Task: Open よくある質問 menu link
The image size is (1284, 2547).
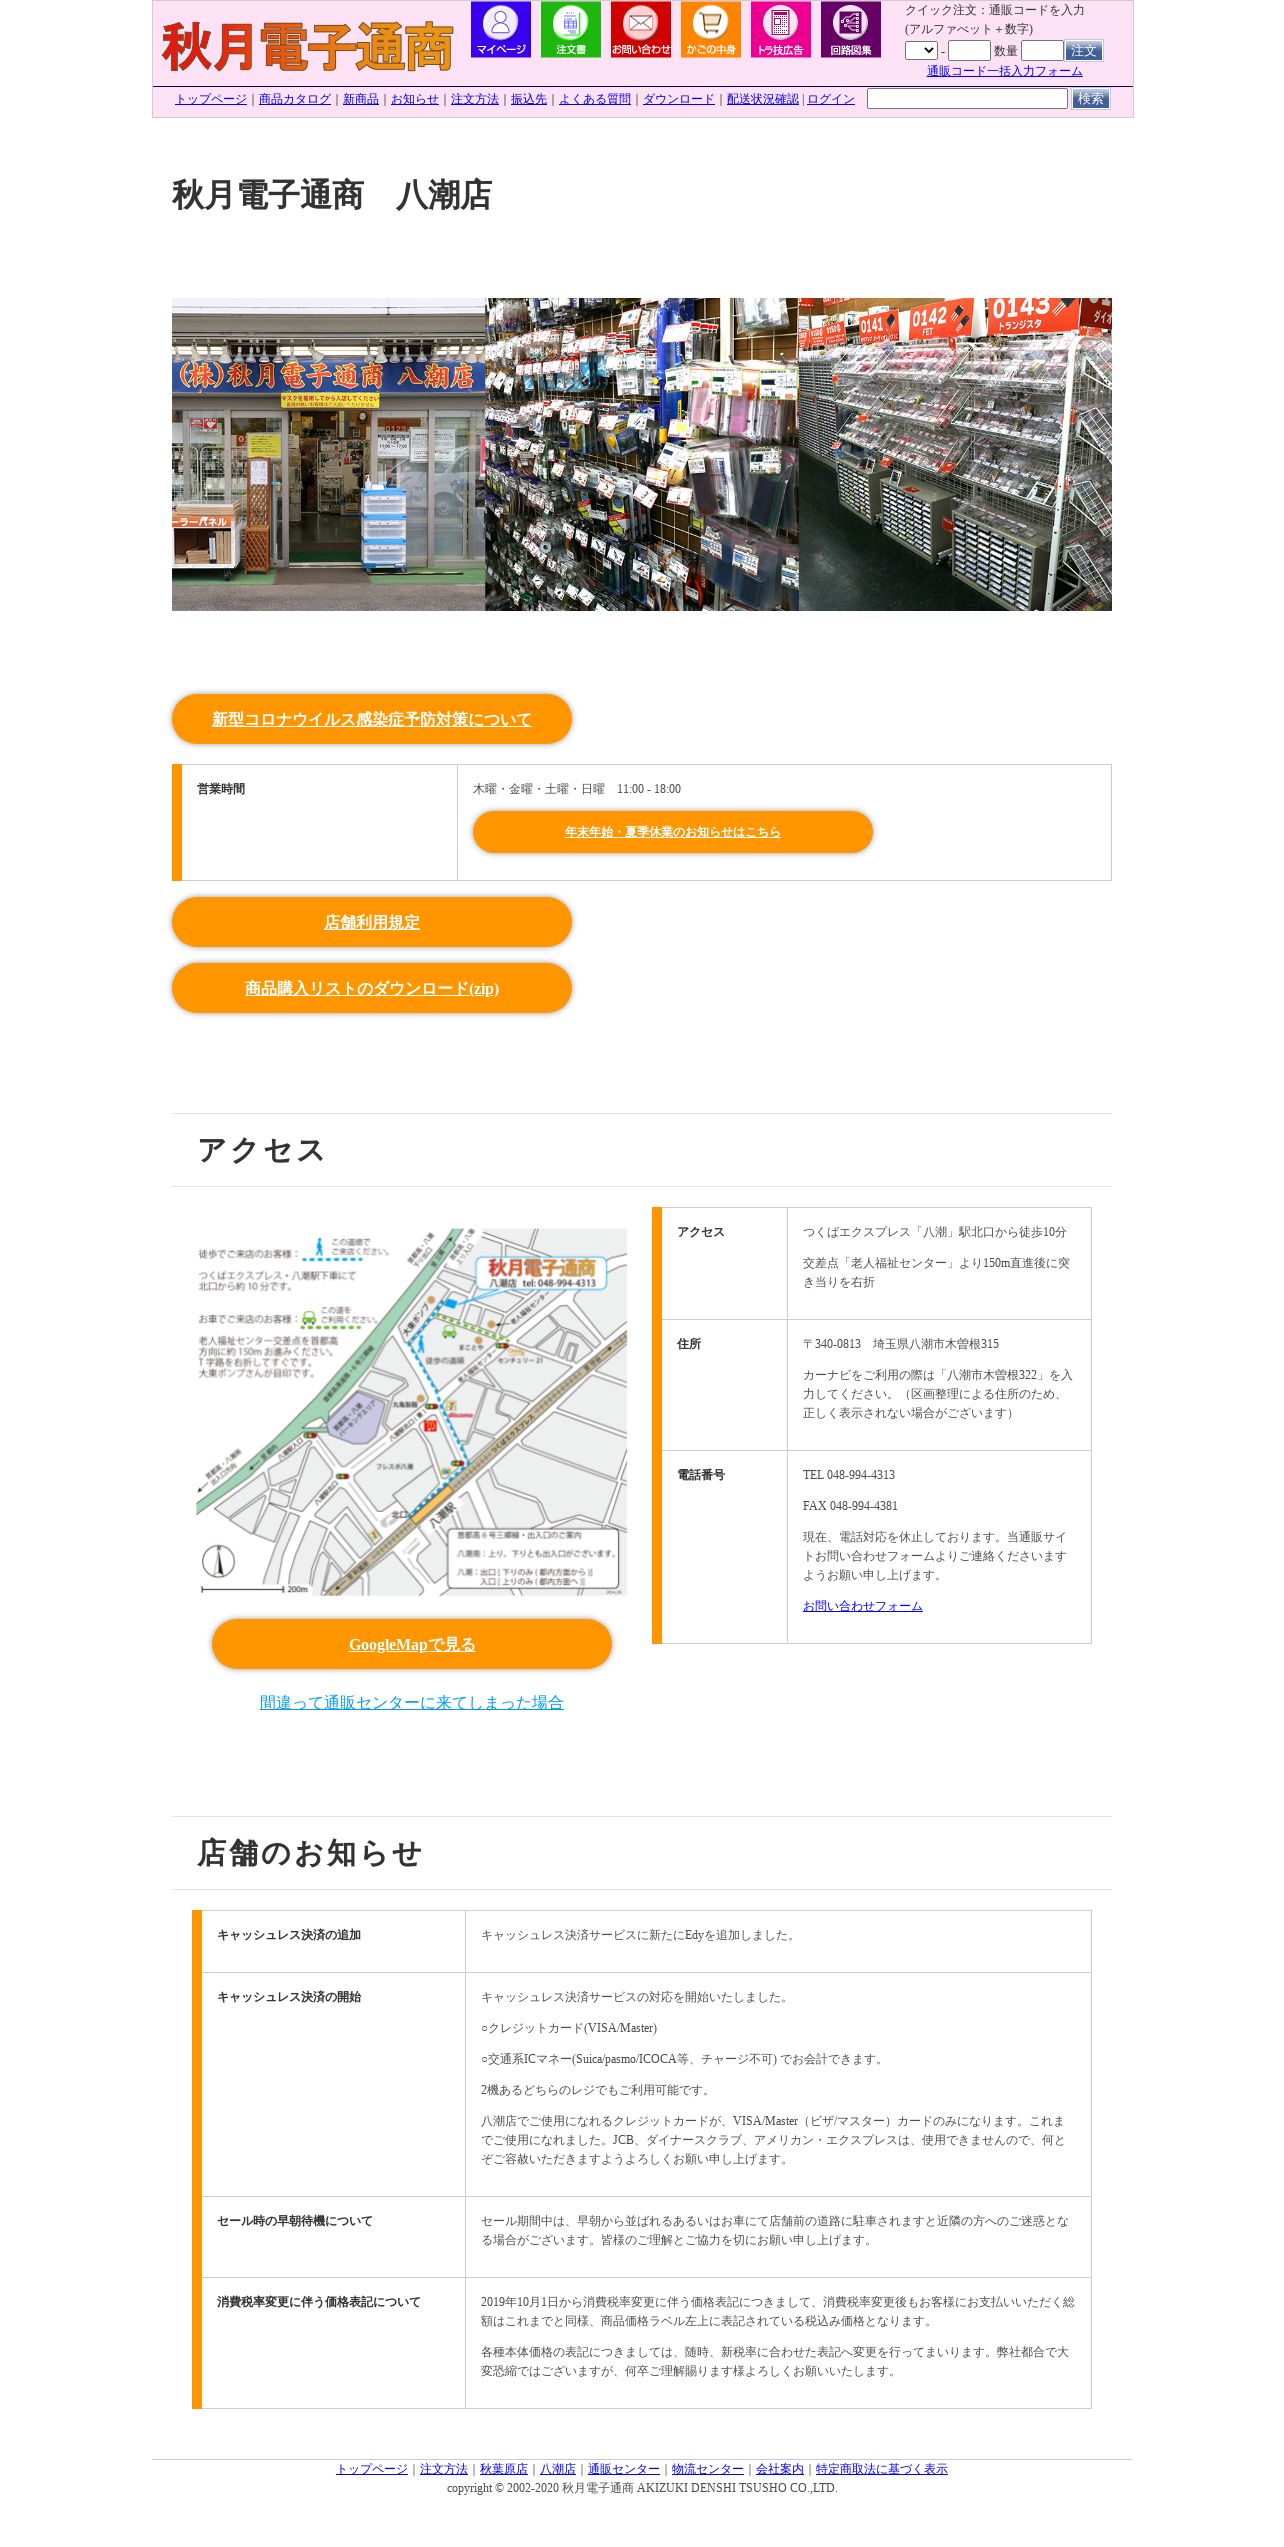Action: (x=595, y=99)
